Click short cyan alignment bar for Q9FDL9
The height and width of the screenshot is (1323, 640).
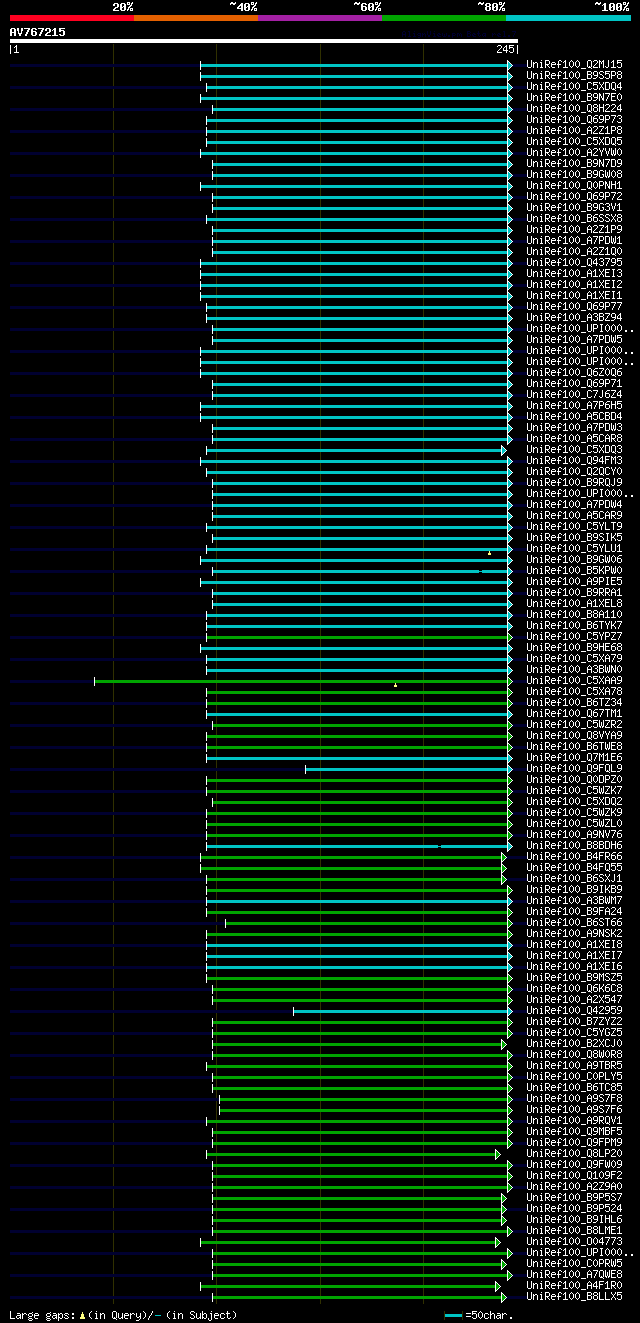408,769
